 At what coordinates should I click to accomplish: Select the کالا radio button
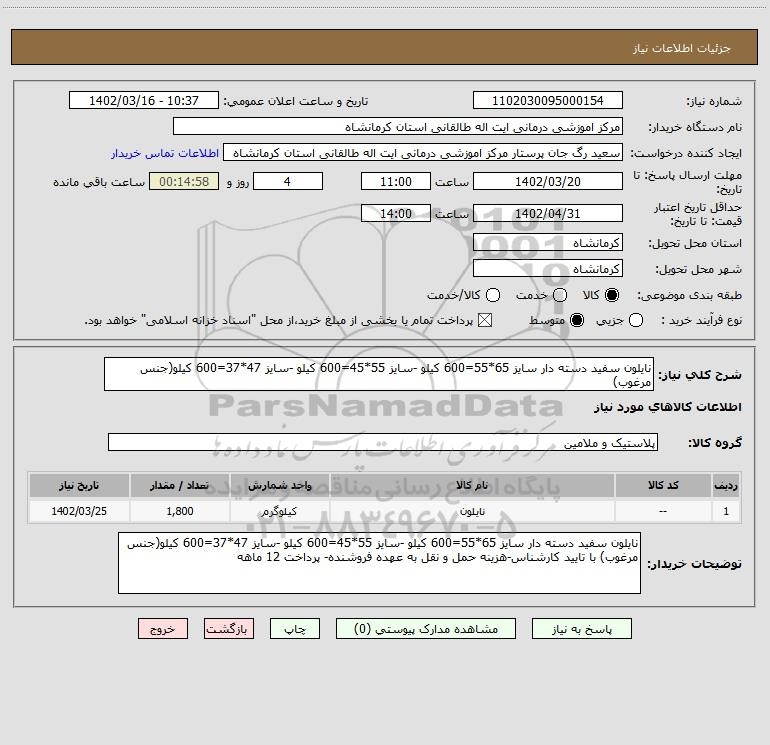tap(612, 295)
